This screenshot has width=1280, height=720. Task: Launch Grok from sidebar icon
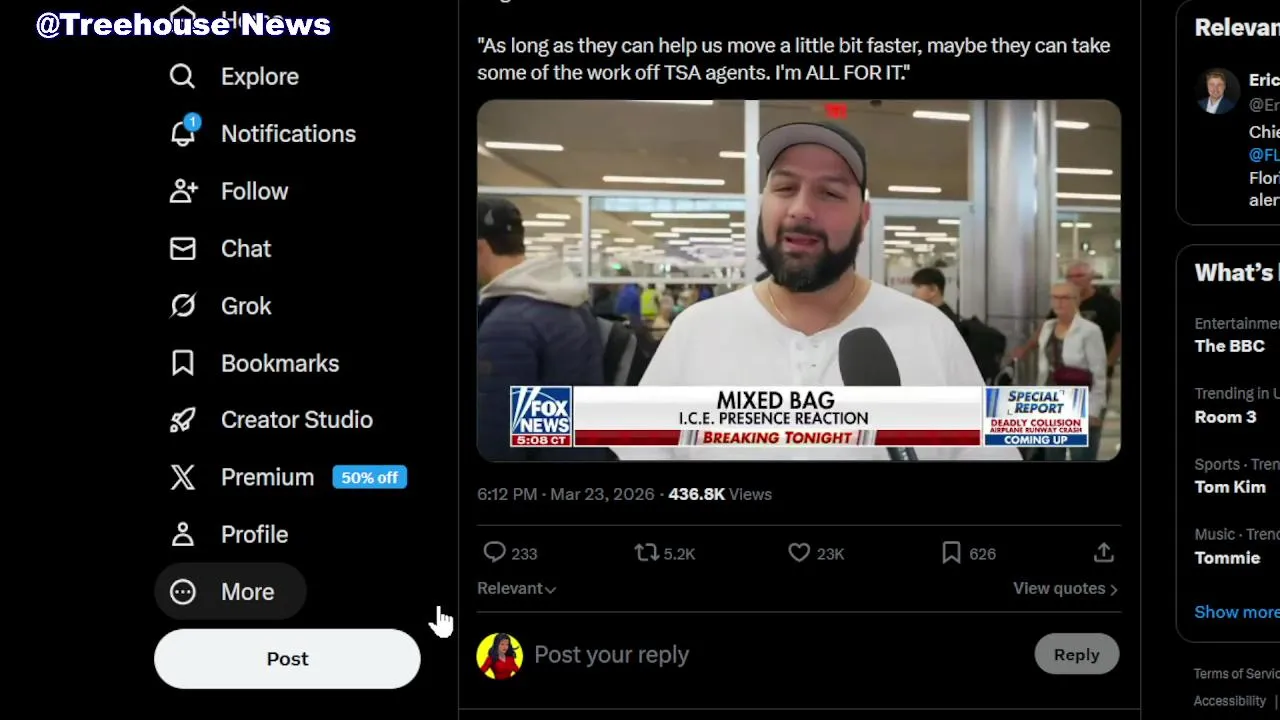tap(182, 305)
